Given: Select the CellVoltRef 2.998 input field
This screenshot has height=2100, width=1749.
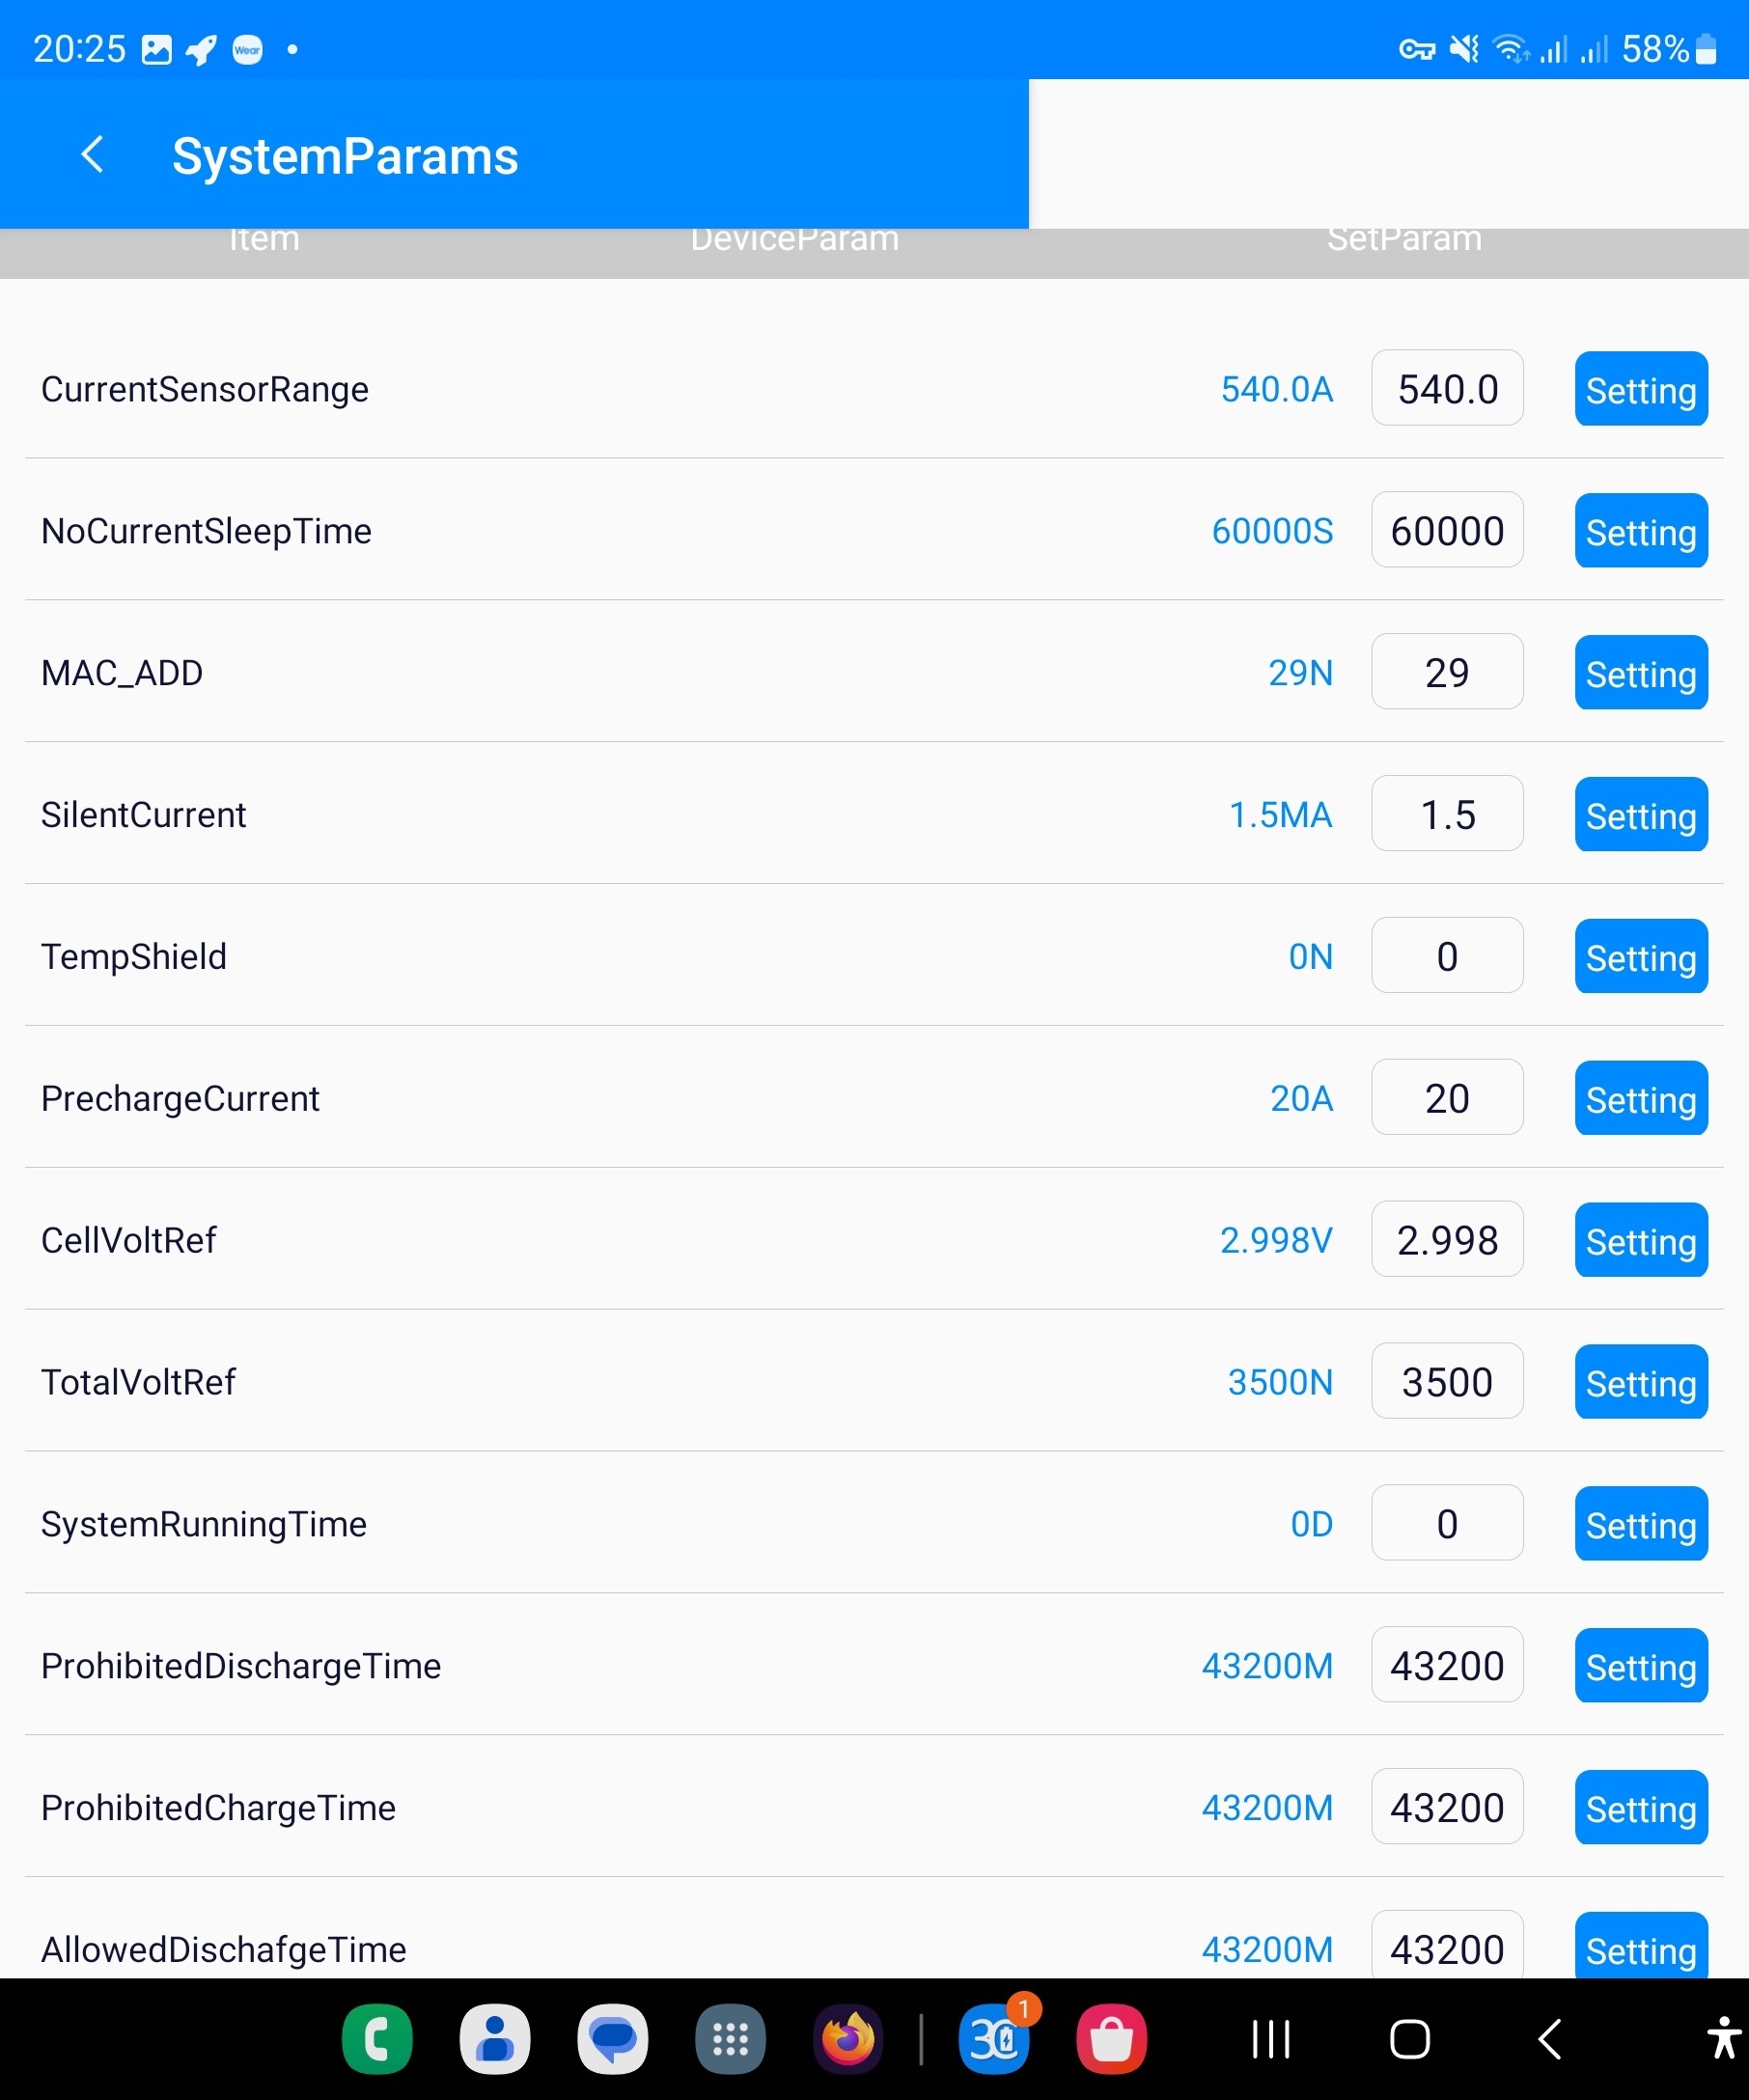Looking at the screenshot, I should tap(1447, 1240).
